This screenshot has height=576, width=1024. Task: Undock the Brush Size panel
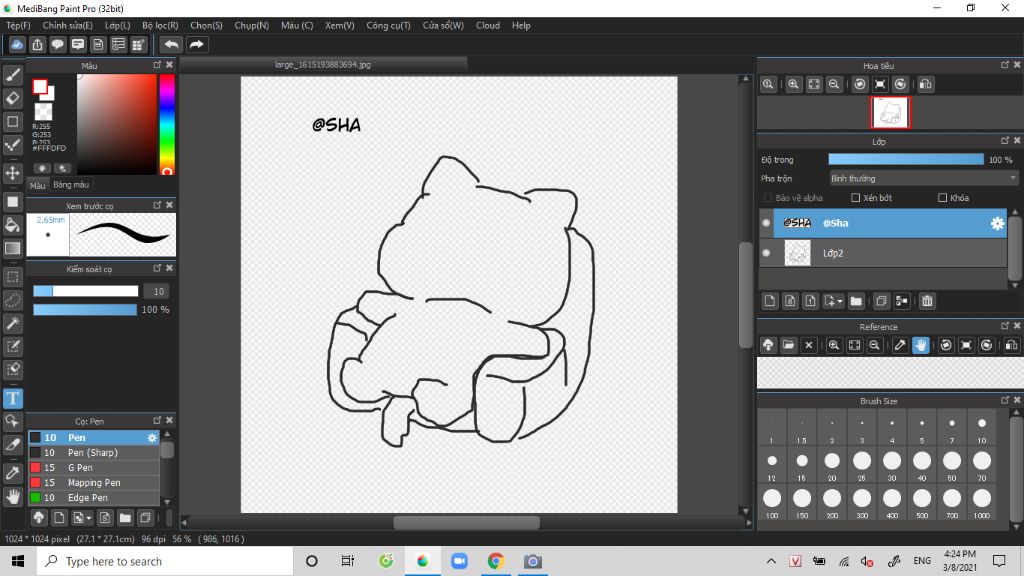[1004, 400]
